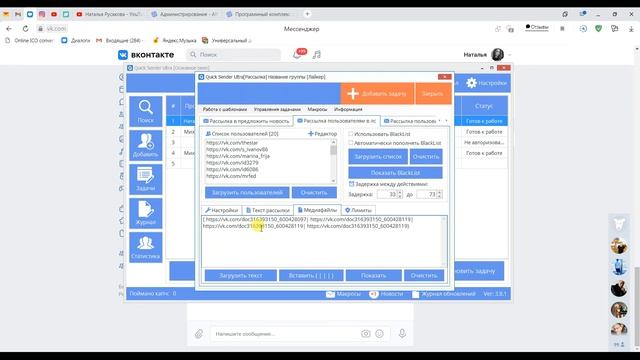
Task: Open dropdown arrow next to Наталья profile
Action: click(x=509, y=55)
